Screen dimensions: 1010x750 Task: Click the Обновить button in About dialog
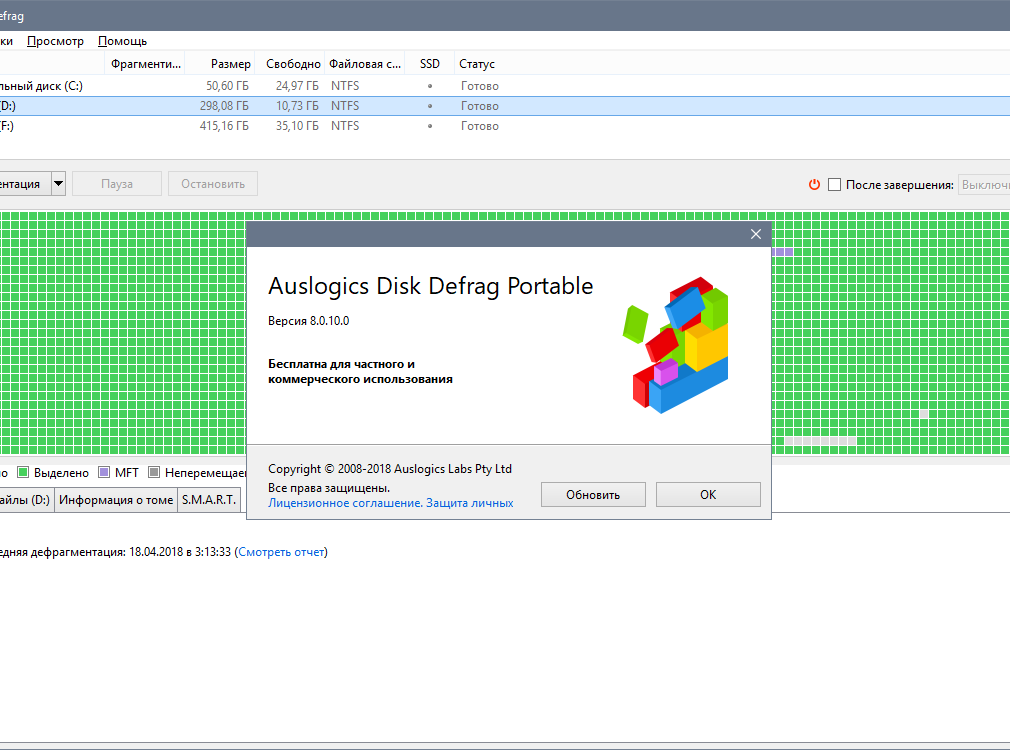[x=593, y=494]
